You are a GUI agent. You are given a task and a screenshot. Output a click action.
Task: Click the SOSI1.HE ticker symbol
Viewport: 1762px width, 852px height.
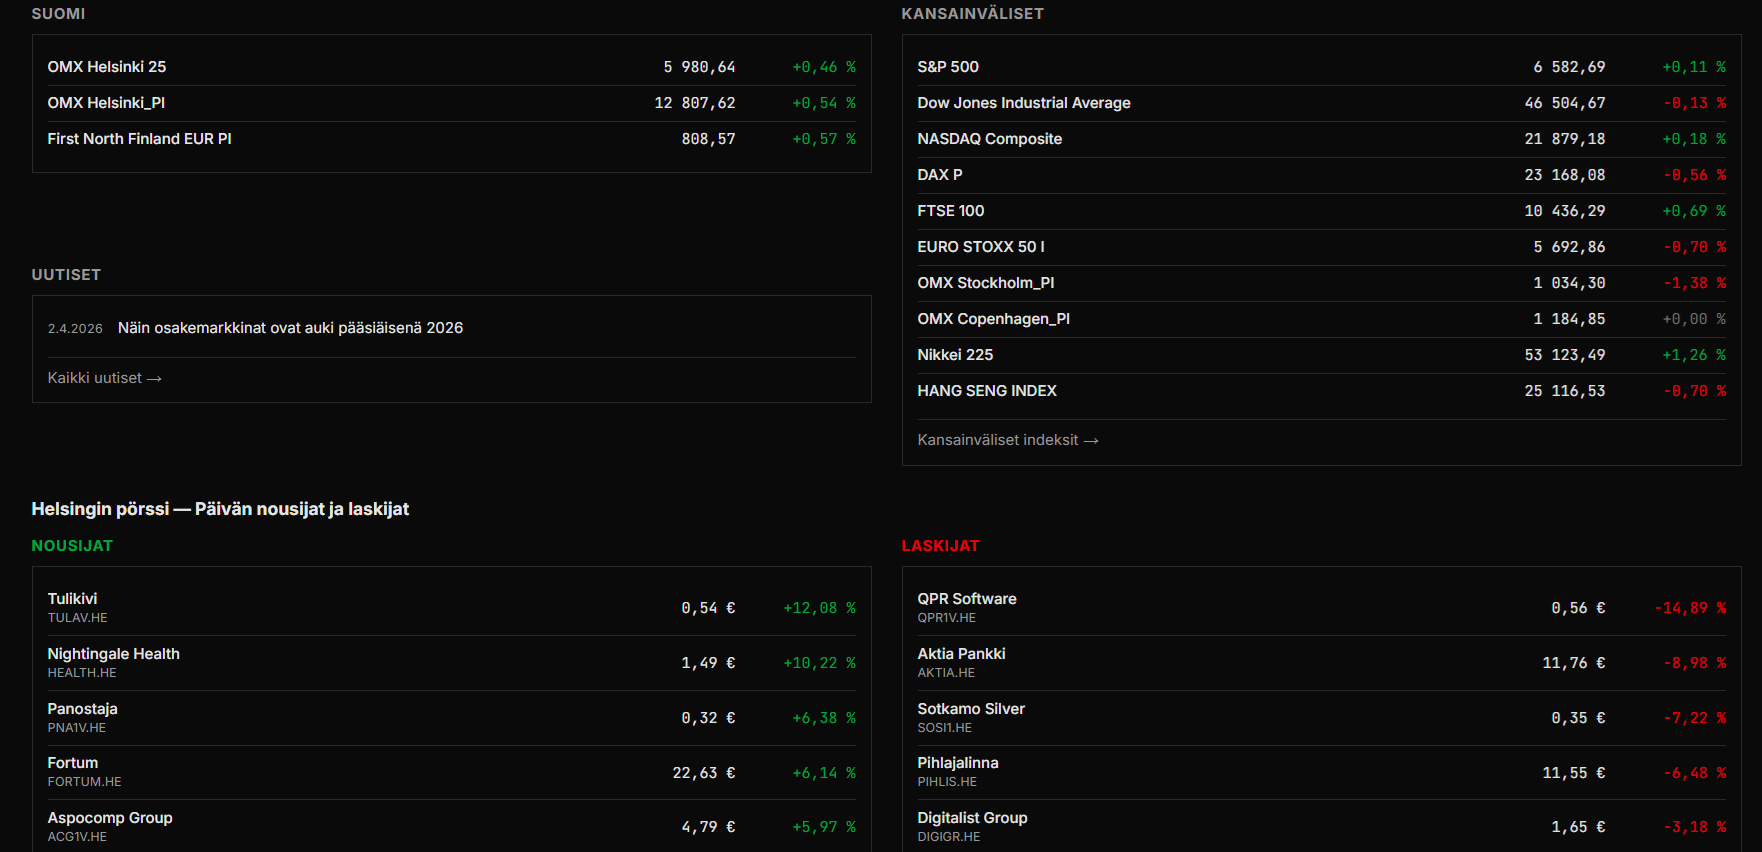coord(945,728)
